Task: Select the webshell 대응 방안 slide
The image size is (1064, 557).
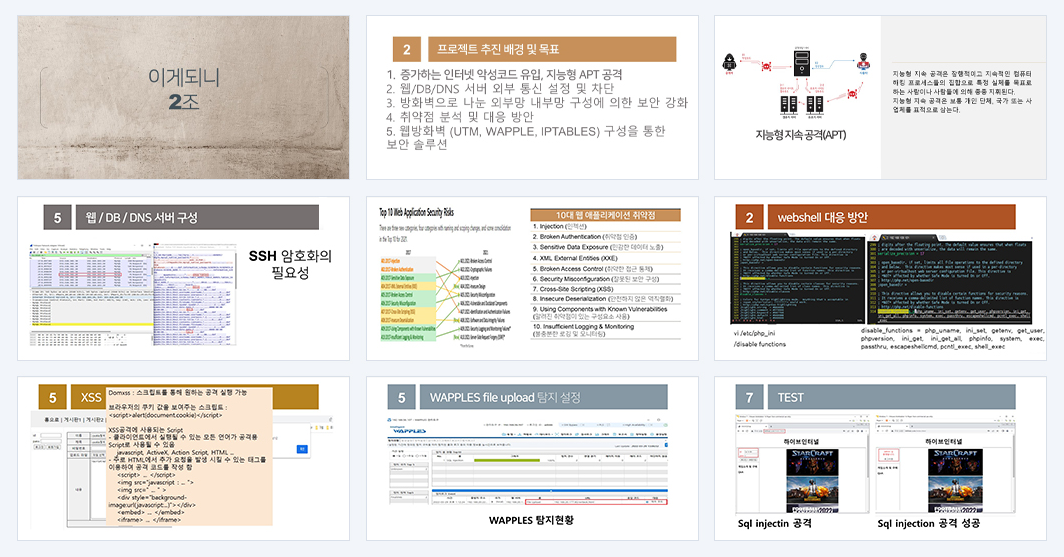Action: [880, 278]
